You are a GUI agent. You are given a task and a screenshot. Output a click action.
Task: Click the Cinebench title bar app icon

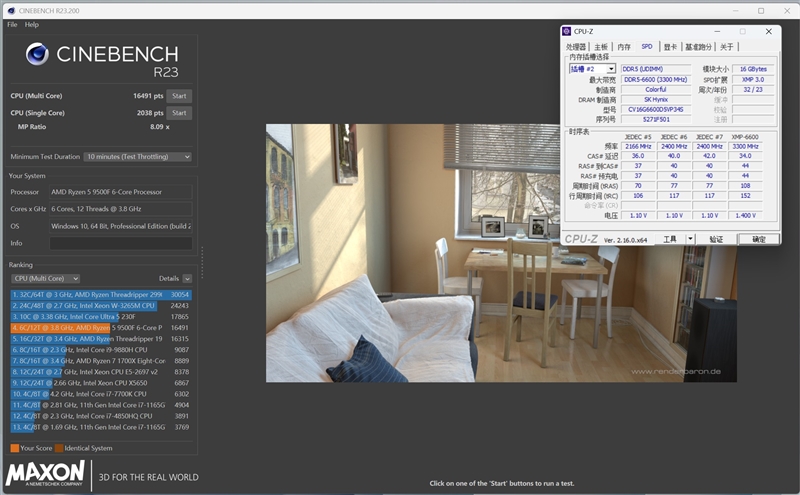(9, 10)
